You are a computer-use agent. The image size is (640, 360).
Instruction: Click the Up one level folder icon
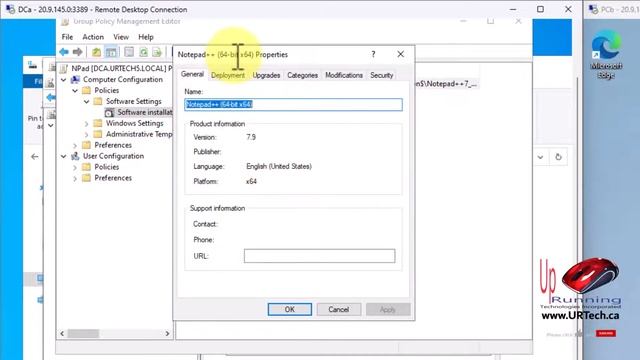96,52
